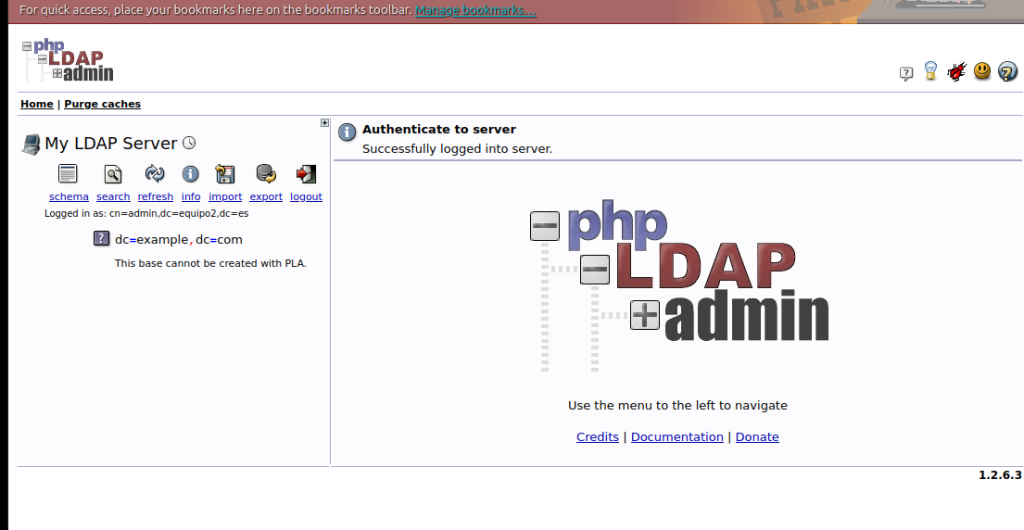Click the light bulb feature request icon
Image resolution: width=1024 pixels, height=530 pixels.
(931, 72)
